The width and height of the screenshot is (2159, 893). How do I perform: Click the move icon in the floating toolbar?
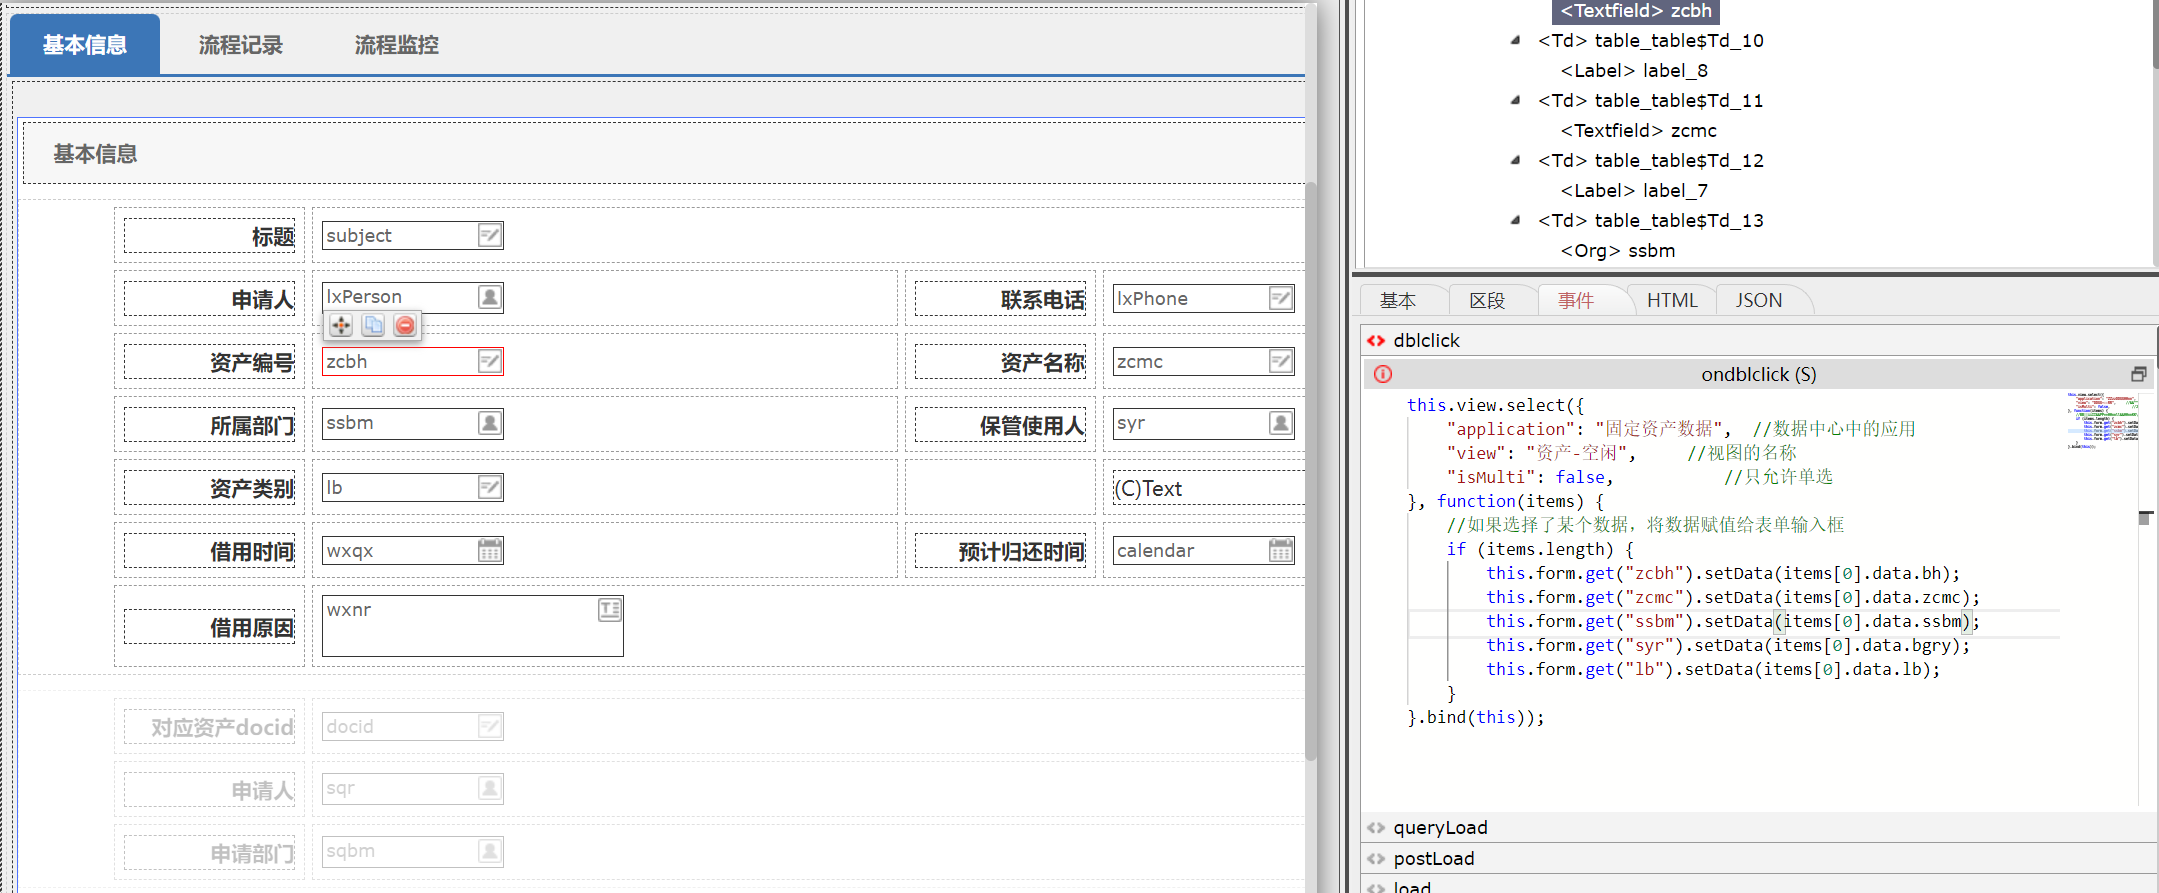341,325
